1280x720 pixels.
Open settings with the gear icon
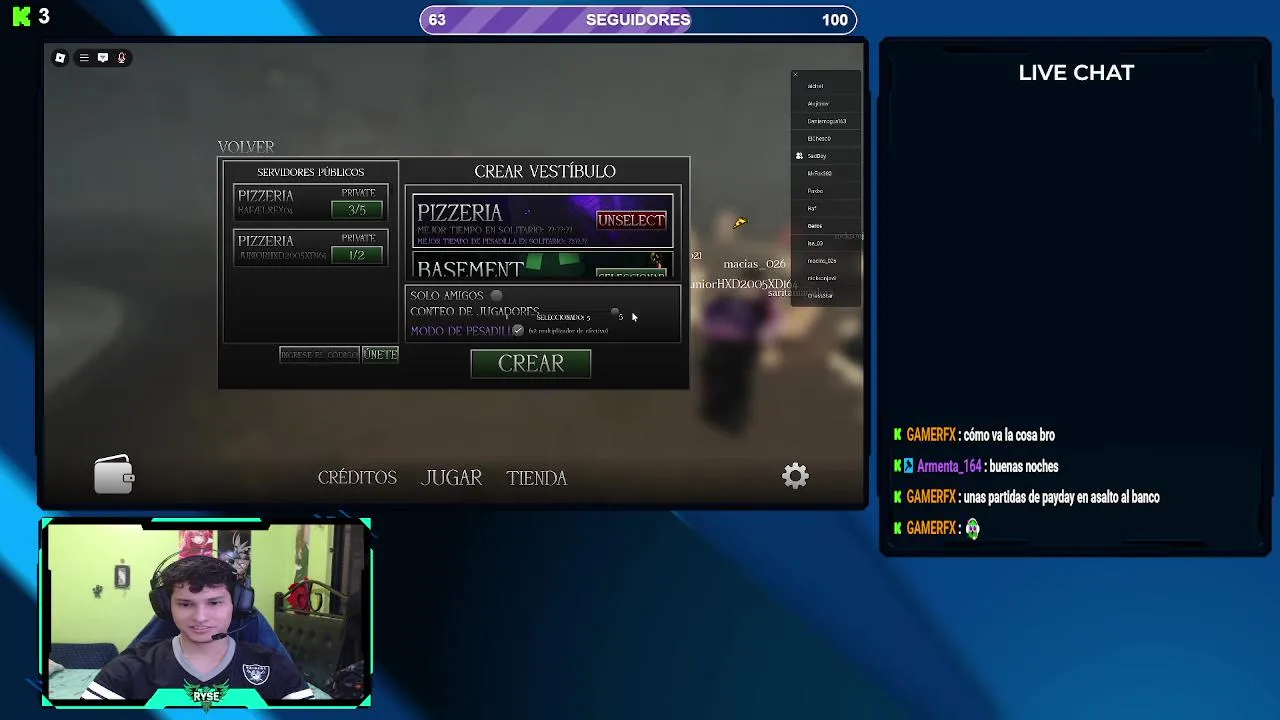click(795, 476)
